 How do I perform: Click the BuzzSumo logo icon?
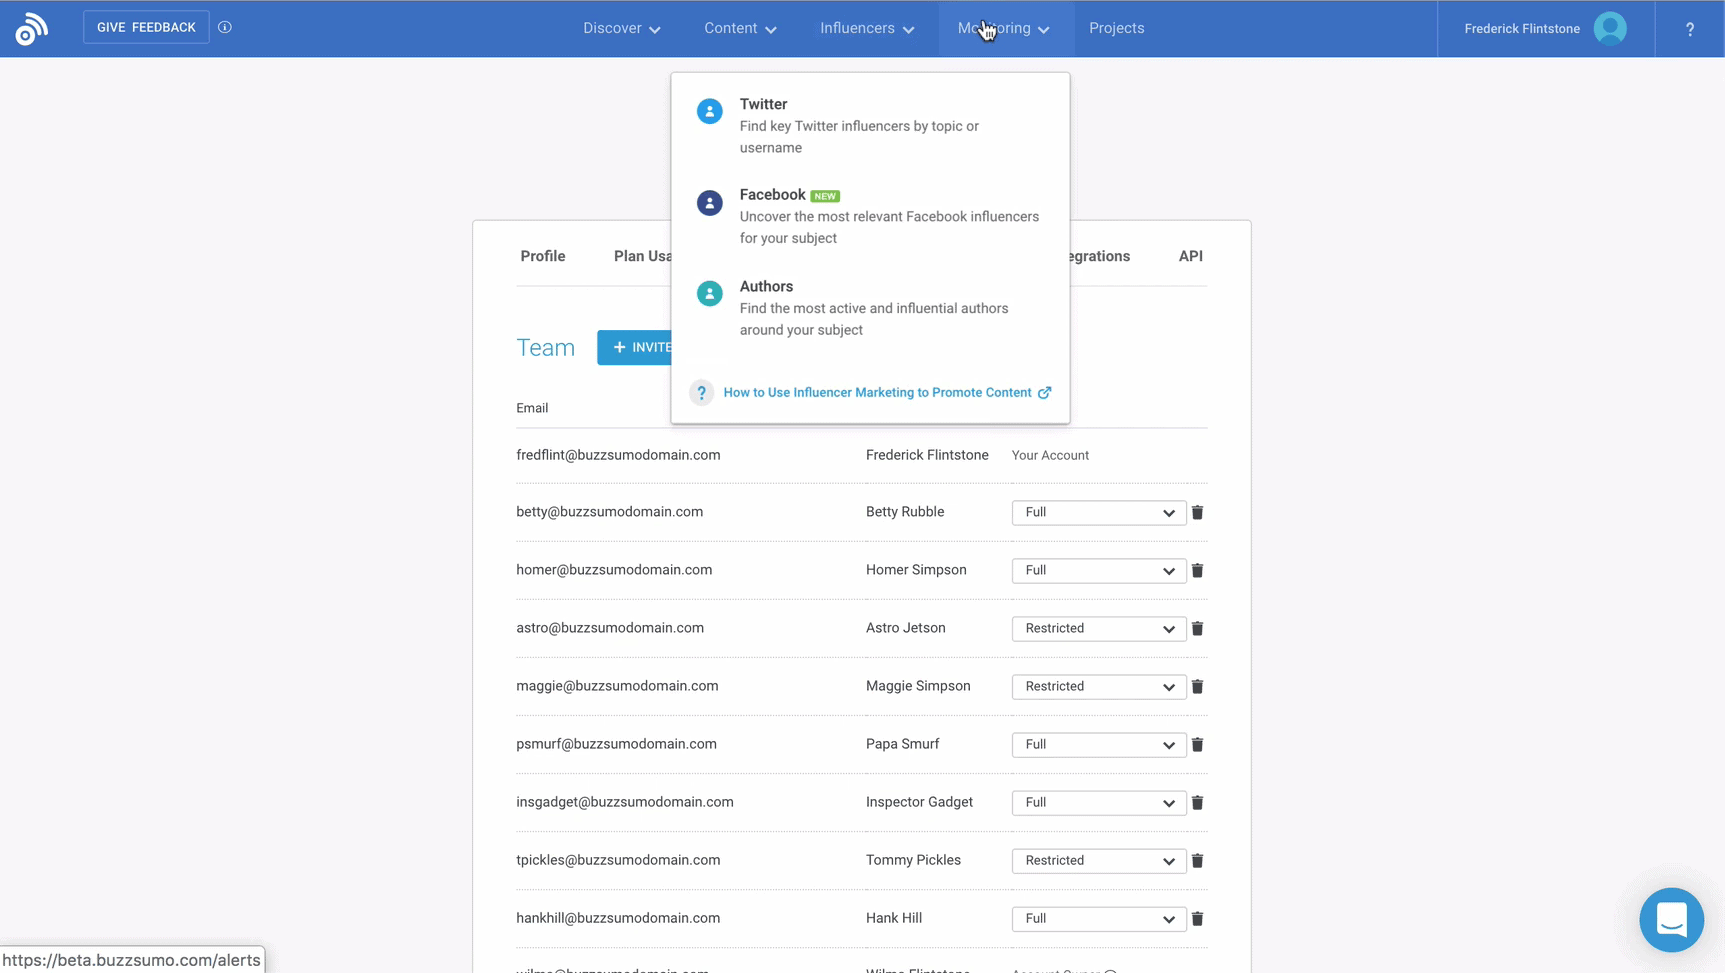31,29
